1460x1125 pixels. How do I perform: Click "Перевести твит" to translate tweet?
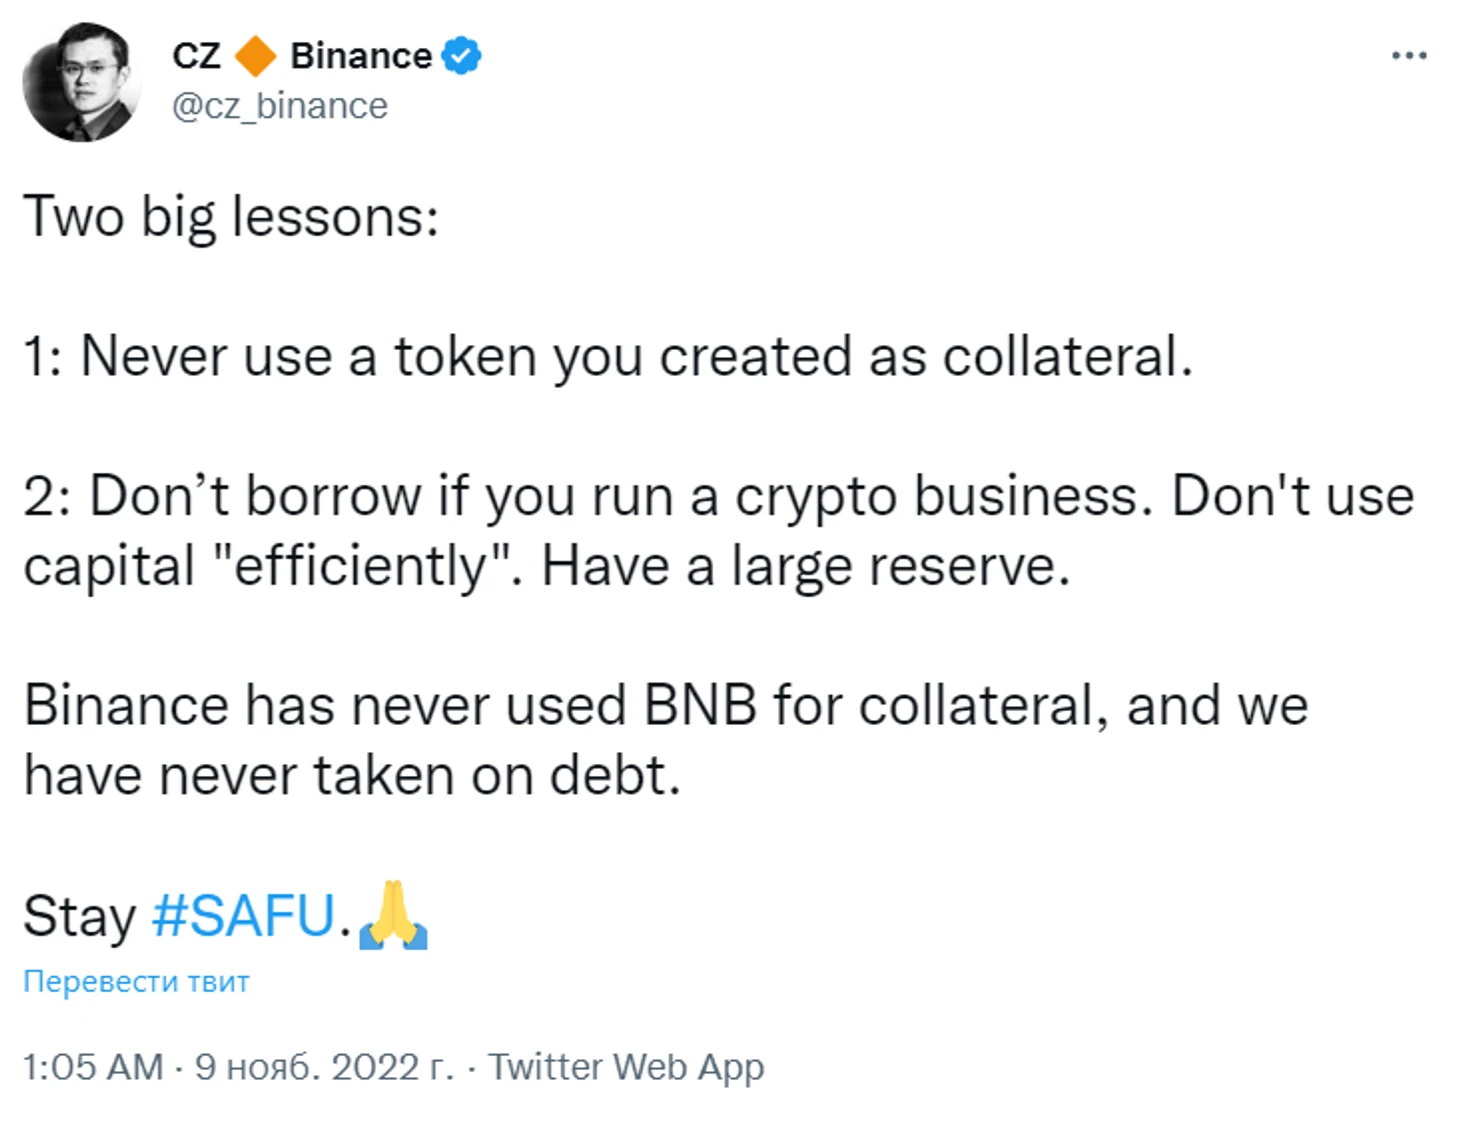136,982
